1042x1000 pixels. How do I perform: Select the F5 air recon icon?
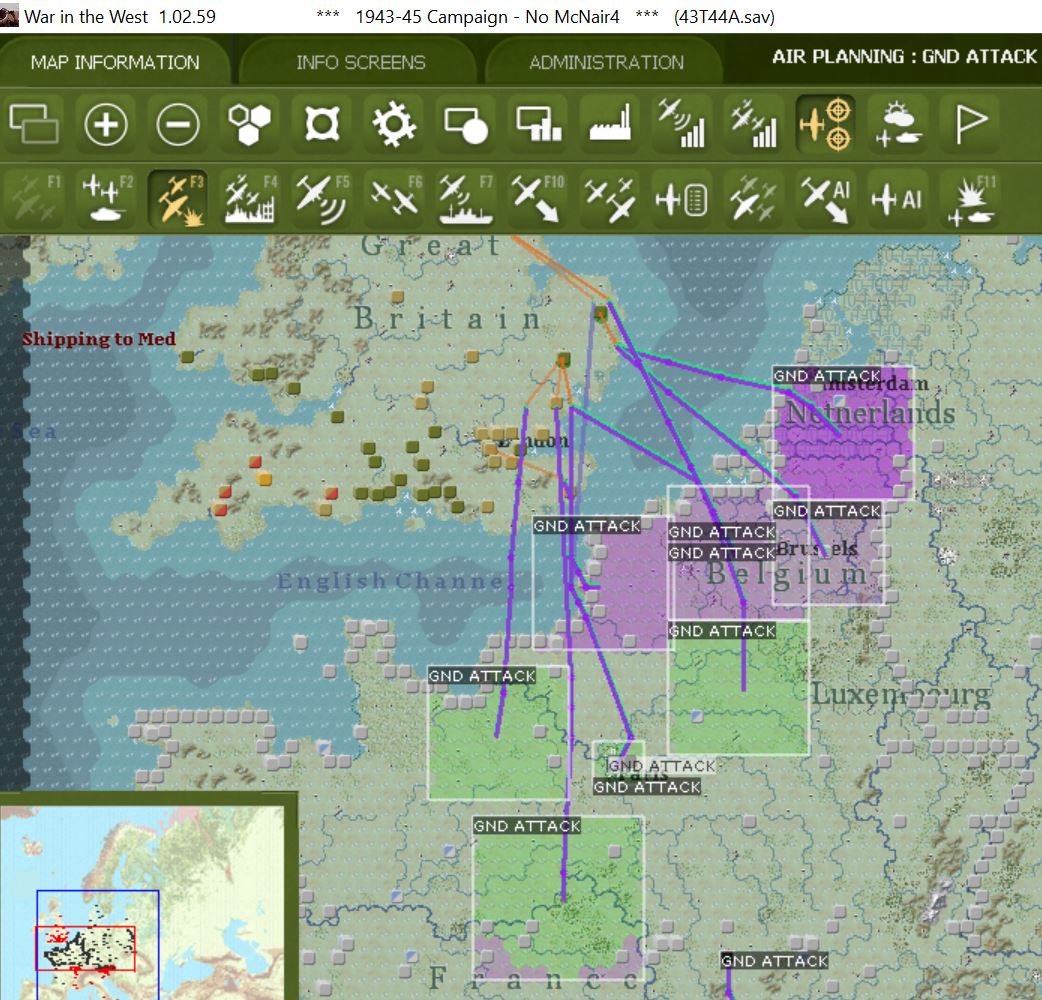click(322, 199)
